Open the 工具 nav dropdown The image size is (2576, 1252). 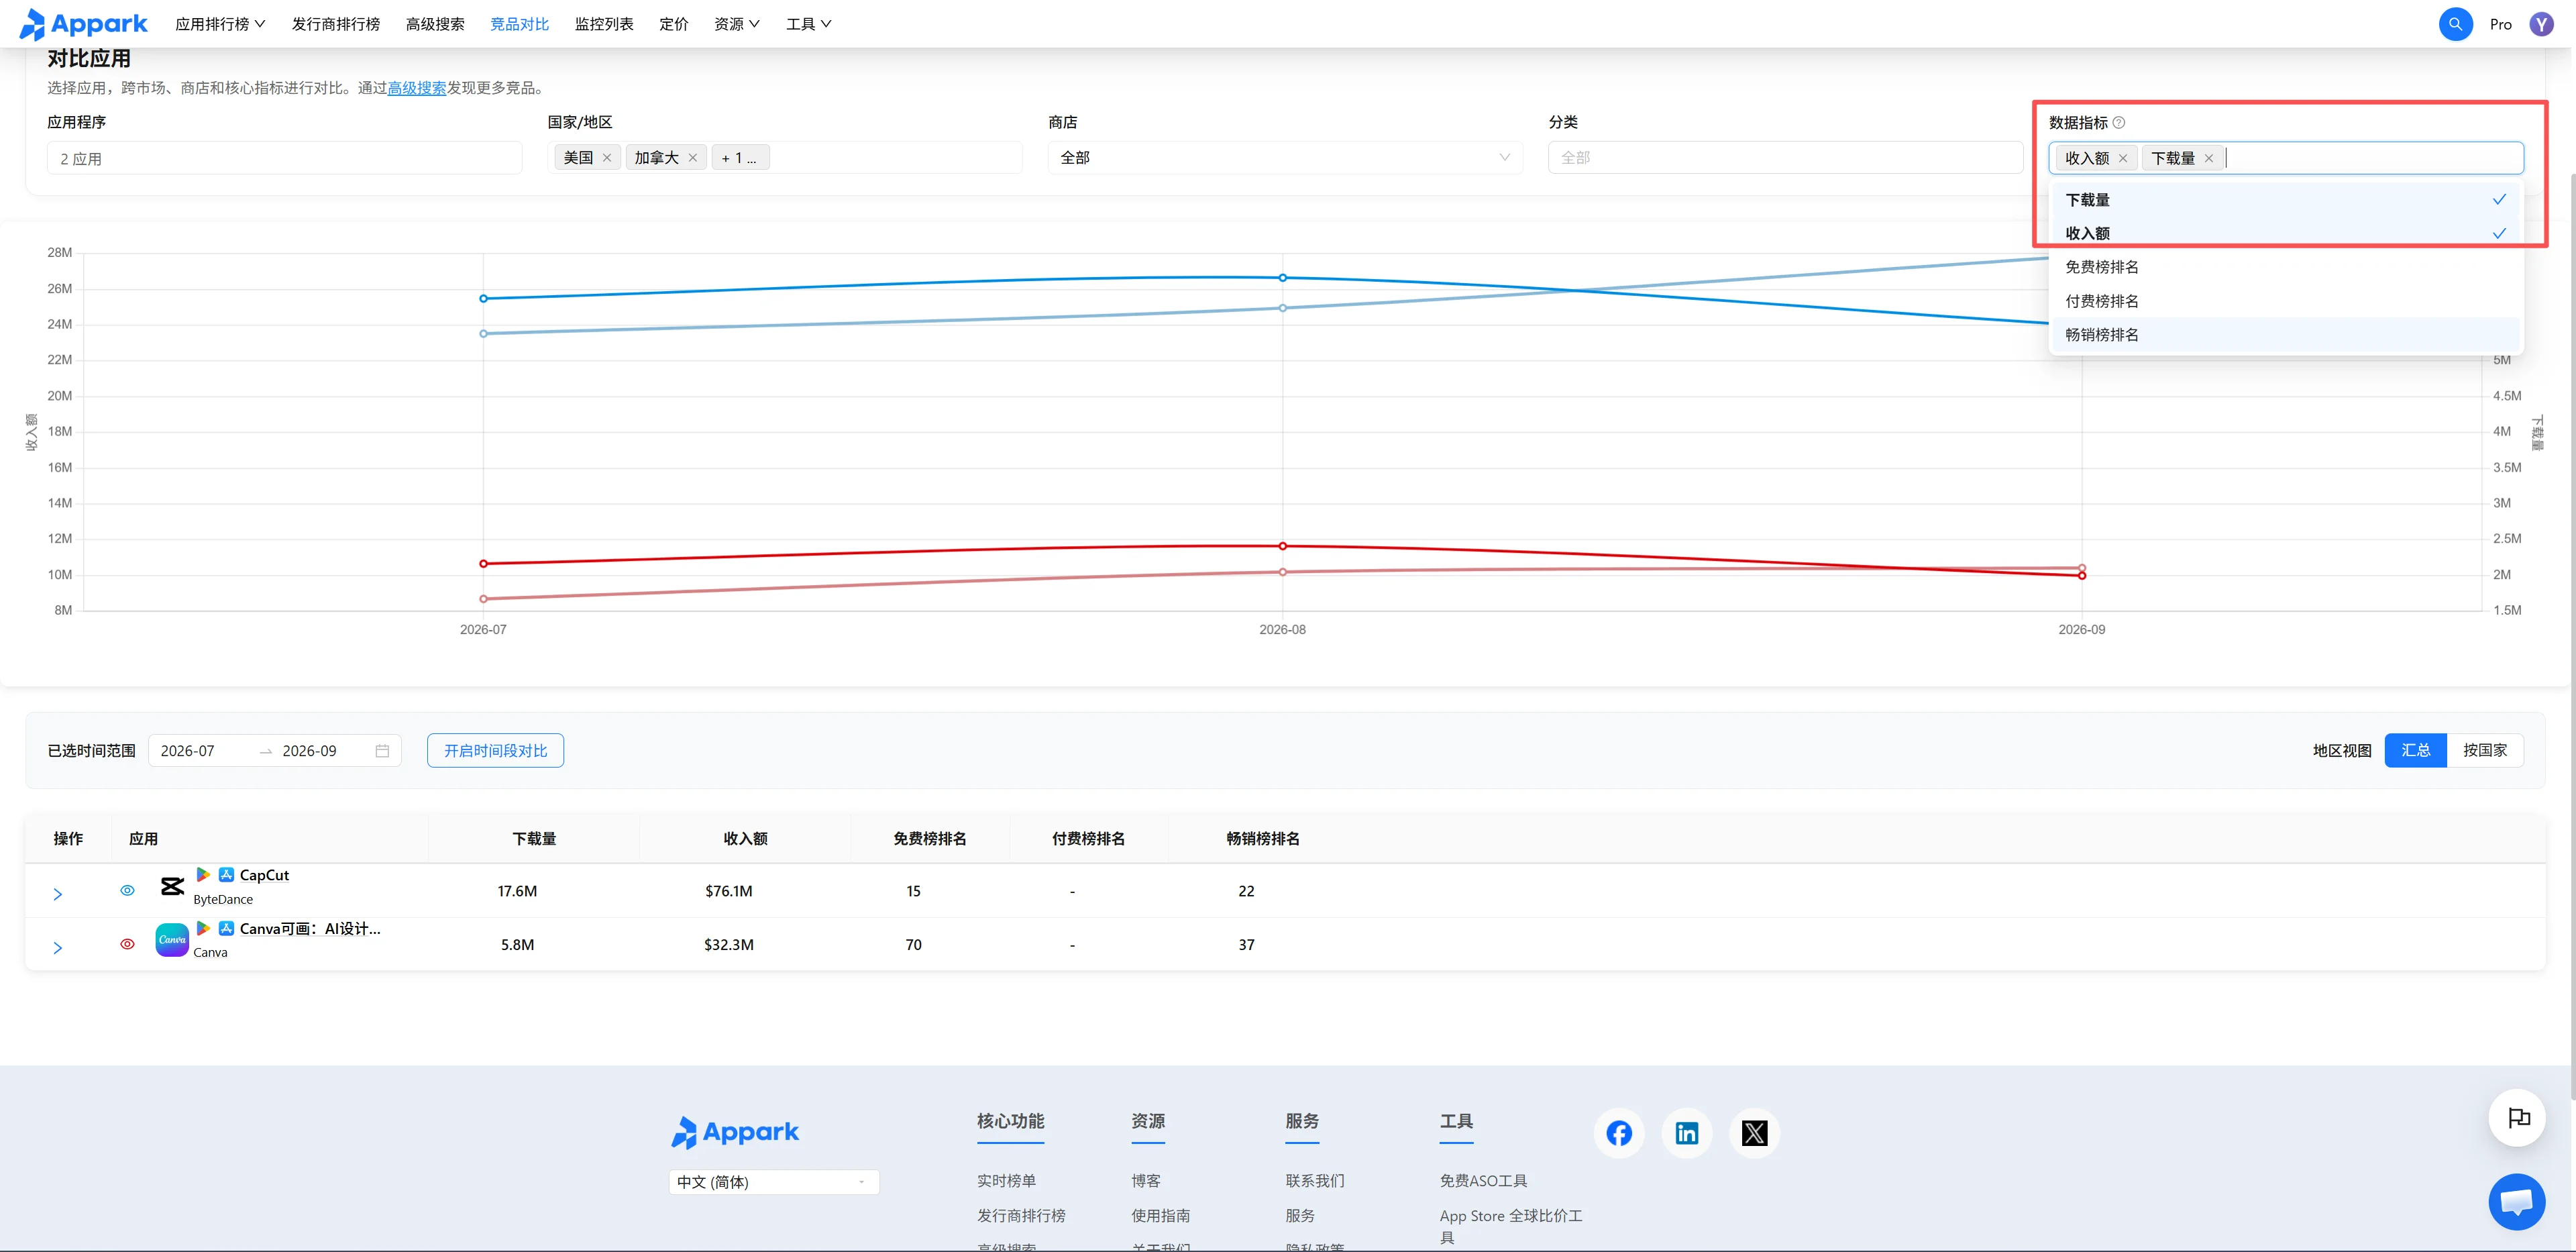[809, 24]
